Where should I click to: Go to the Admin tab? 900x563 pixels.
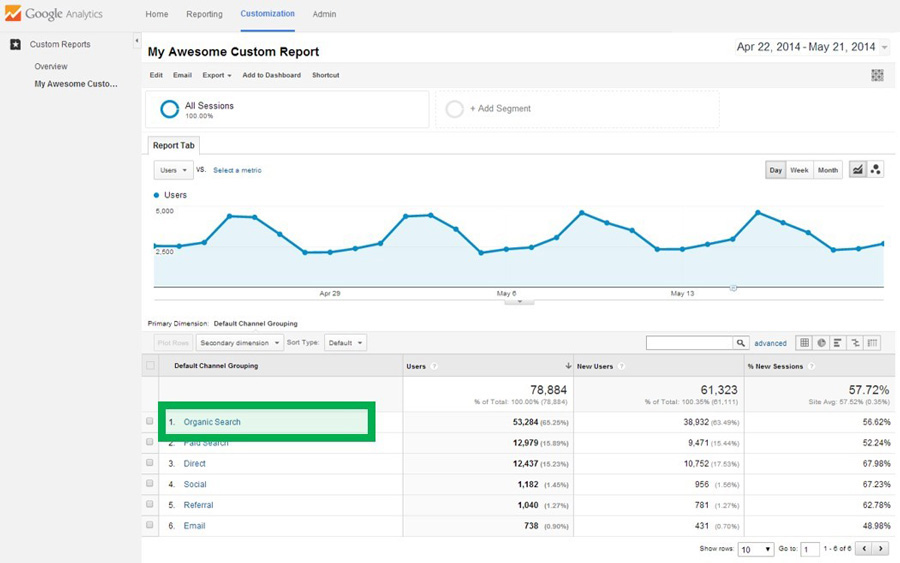click(324, 15)
